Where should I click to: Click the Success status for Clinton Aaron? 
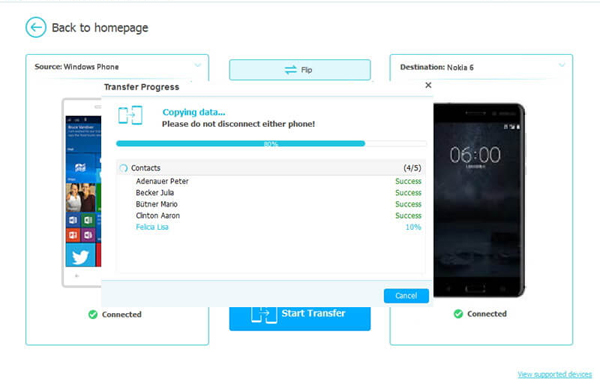408,216
